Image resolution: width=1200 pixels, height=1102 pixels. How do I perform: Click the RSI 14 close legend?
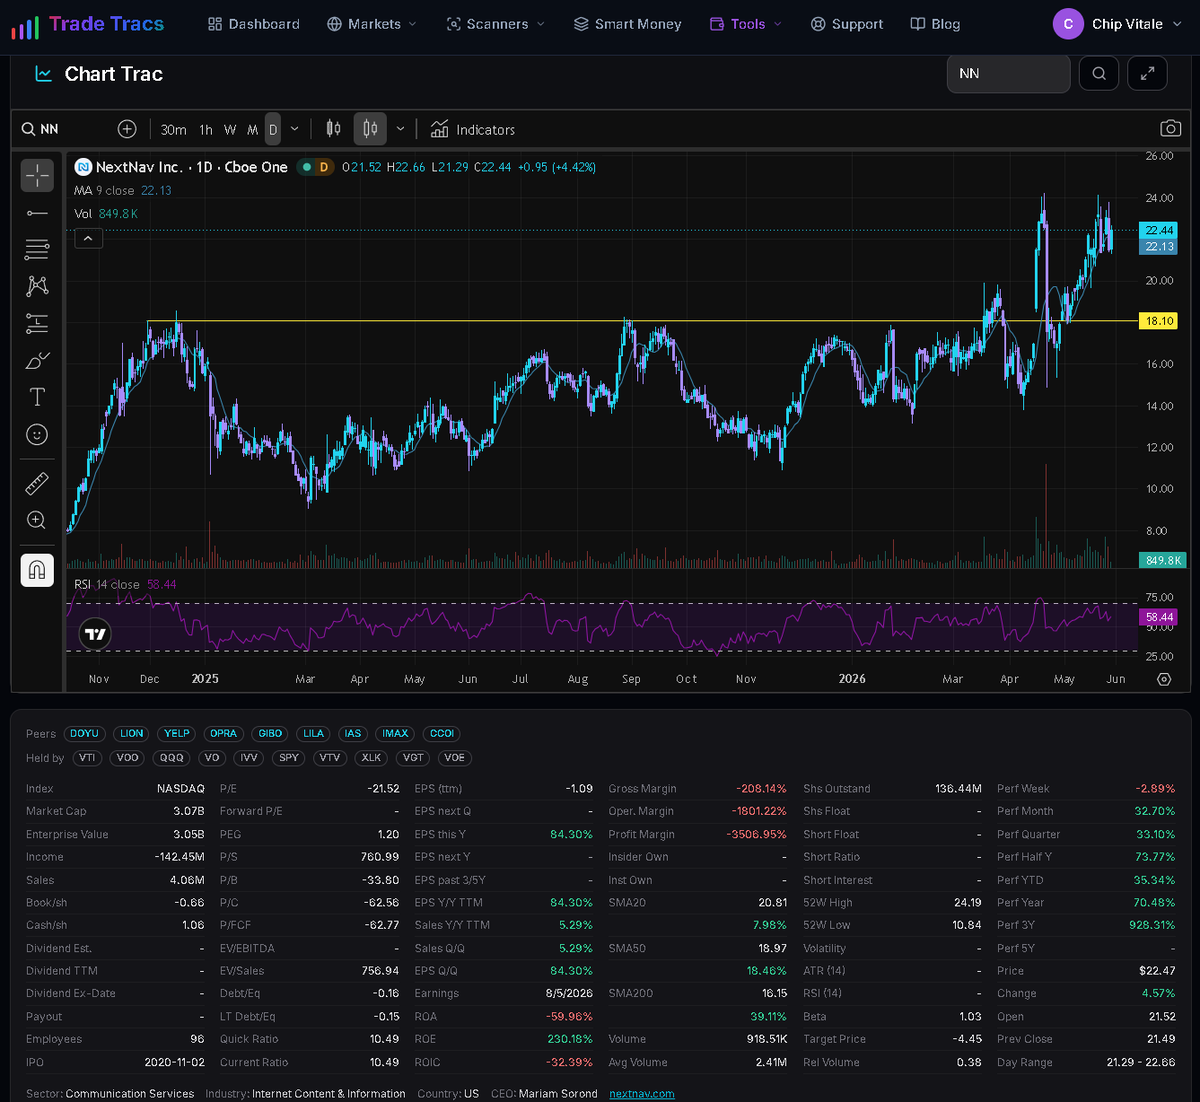pos(125,584)
